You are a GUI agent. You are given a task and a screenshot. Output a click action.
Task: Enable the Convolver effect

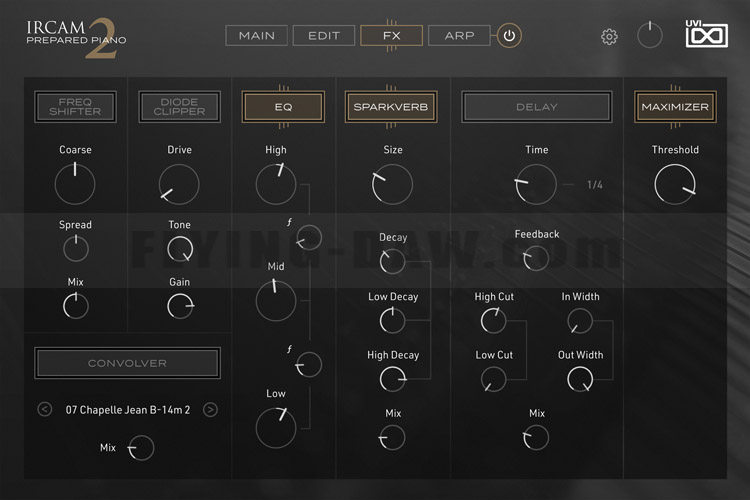[x=127, y=363]
